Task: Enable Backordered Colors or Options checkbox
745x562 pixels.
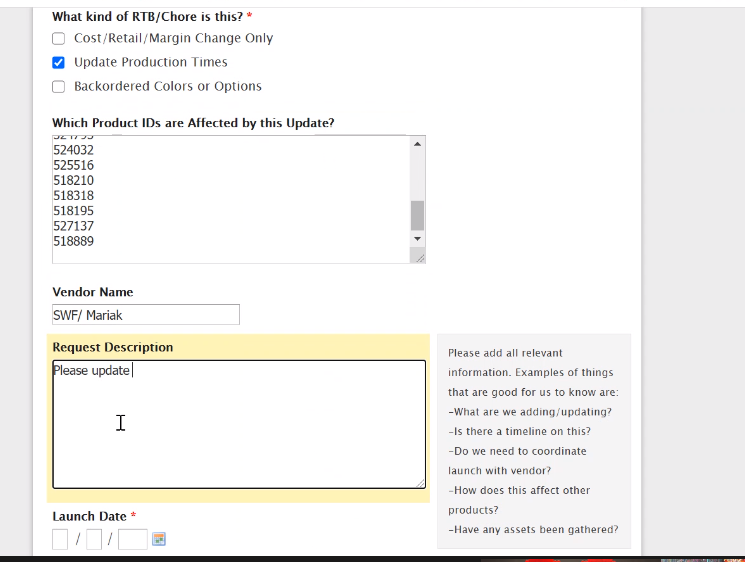Action: click(x=58, y=86)
